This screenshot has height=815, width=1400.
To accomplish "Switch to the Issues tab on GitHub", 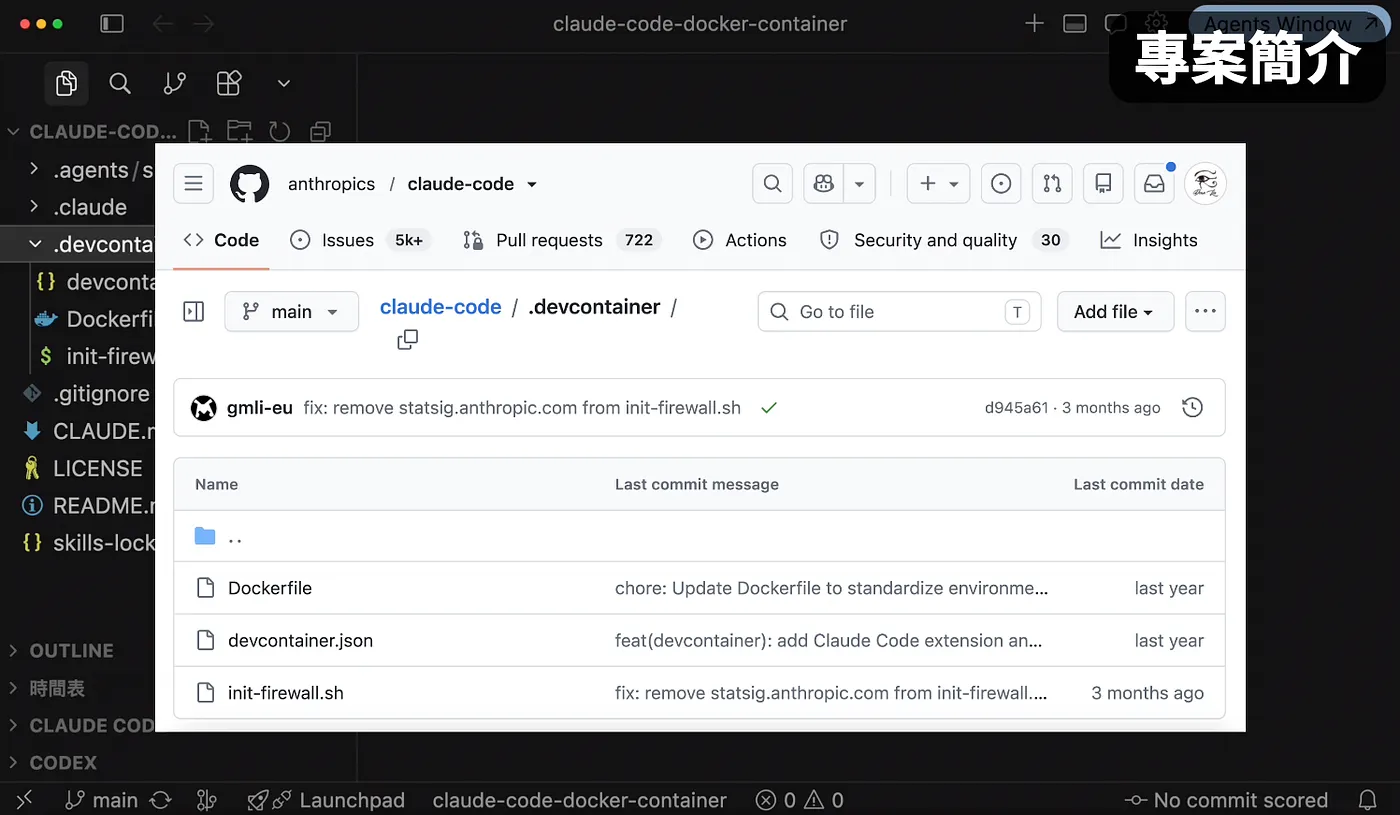I will click(x=360, y=240).
